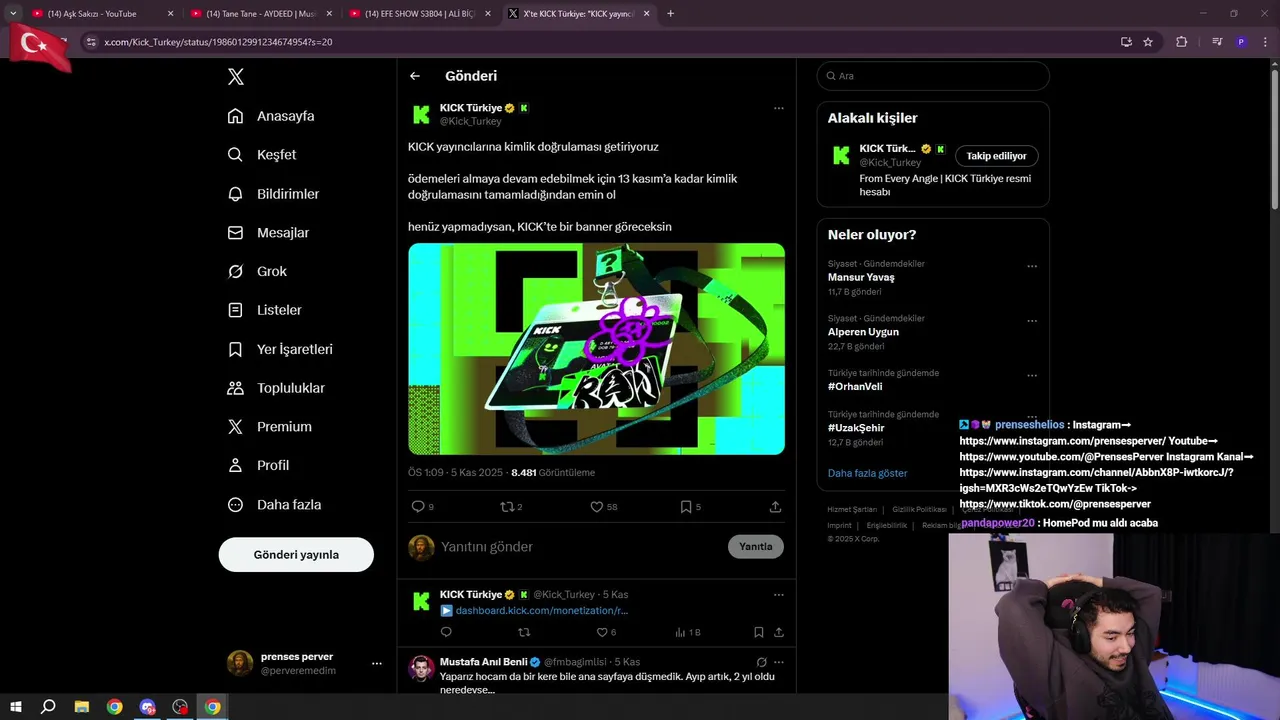Repost icon under main KICK post
This screenshot has width=1280, height=720.
[x=507, y=507]
